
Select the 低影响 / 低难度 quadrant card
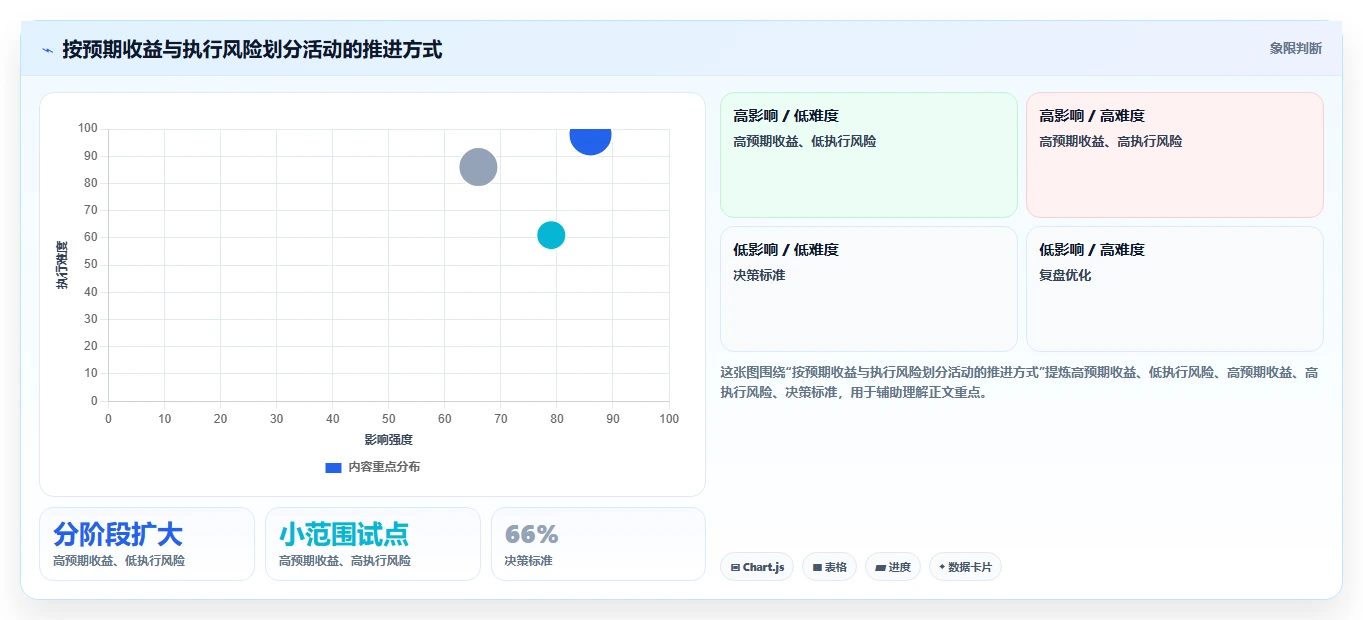868,289
